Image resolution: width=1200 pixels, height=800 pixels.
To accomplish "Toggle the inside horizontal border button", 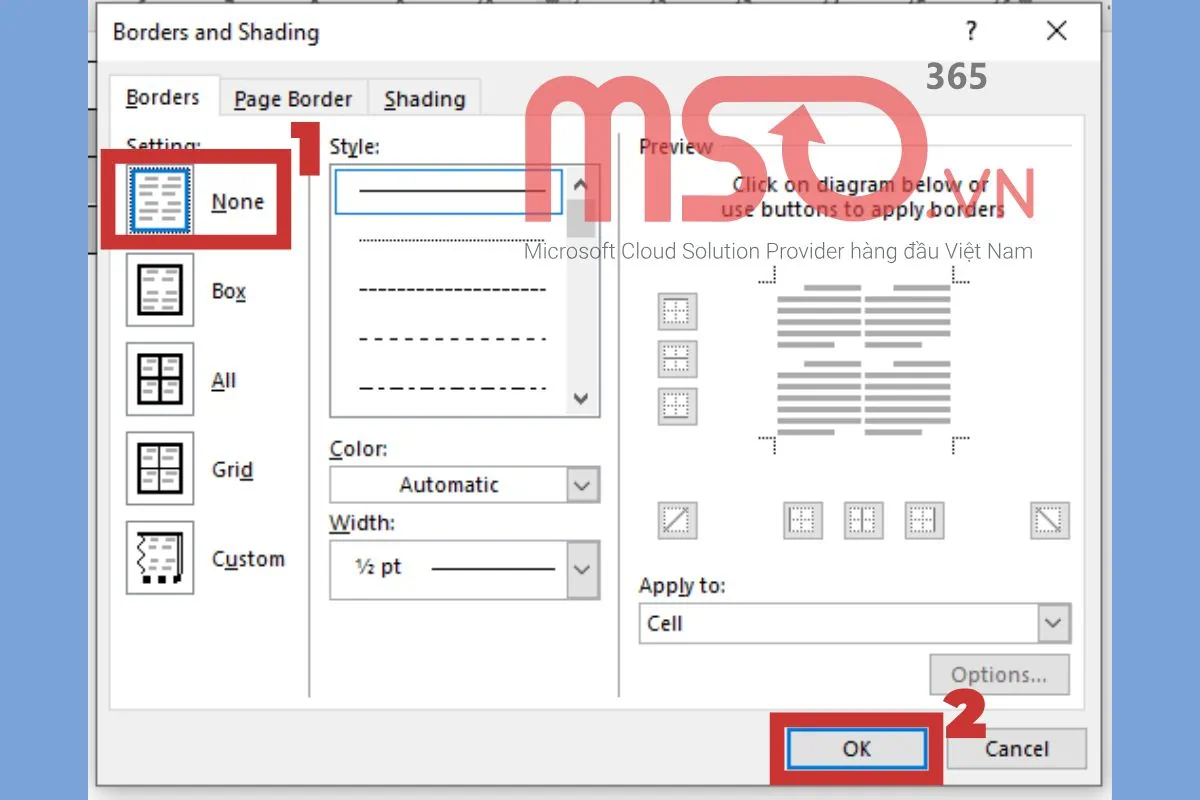I will [678, 359].
